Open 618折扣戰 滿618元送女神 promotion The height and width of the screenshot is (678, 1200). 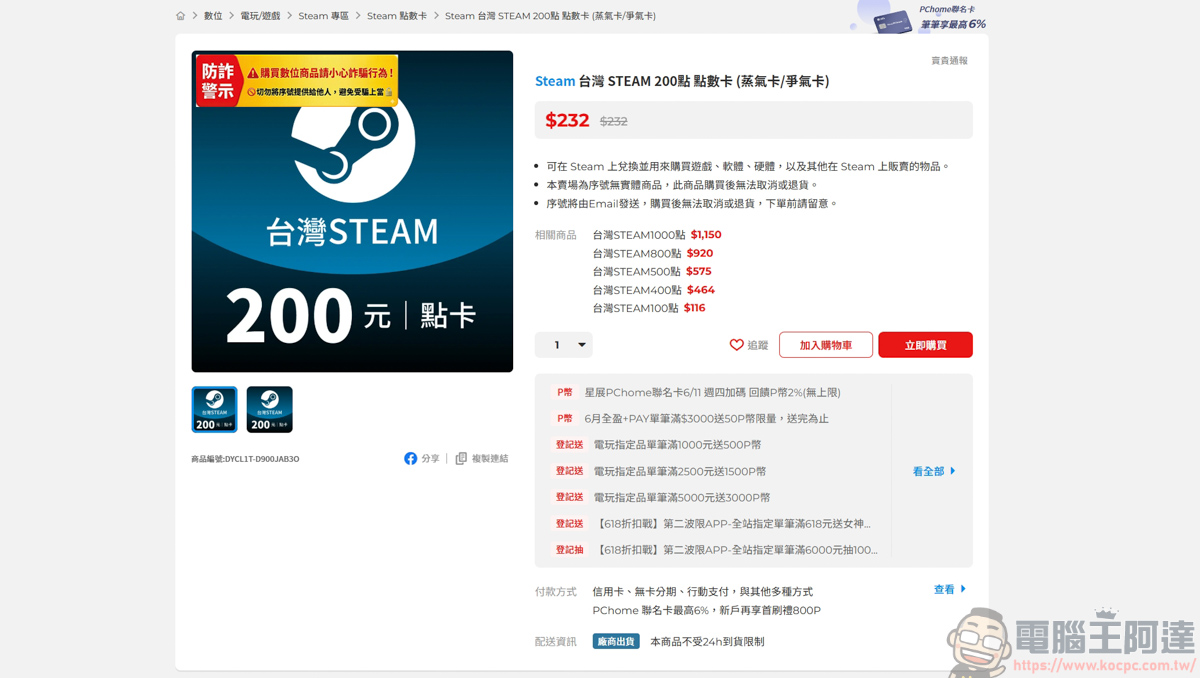click(x=732, y=523)
